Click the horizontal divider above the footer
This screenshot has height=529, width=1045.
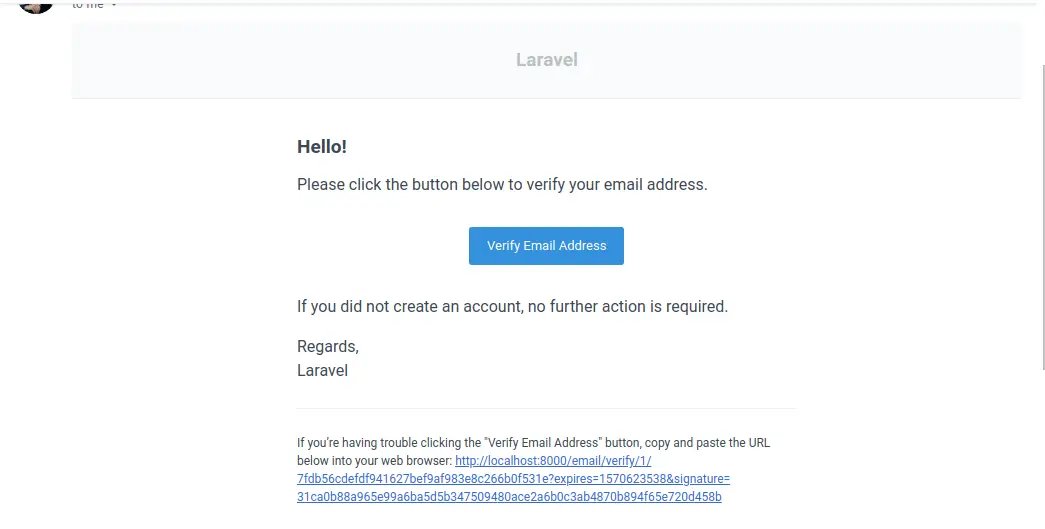point(546,409)
